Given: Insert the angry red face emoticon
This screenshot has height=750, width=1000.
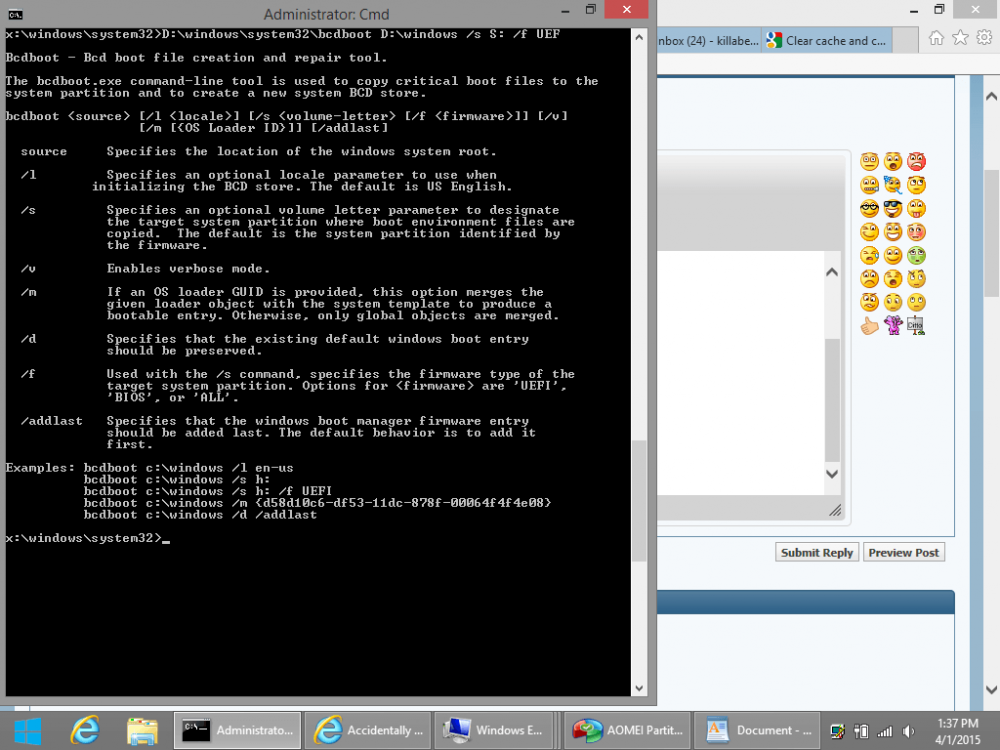Looking at the screenshot, I should (x=916, y=161).
